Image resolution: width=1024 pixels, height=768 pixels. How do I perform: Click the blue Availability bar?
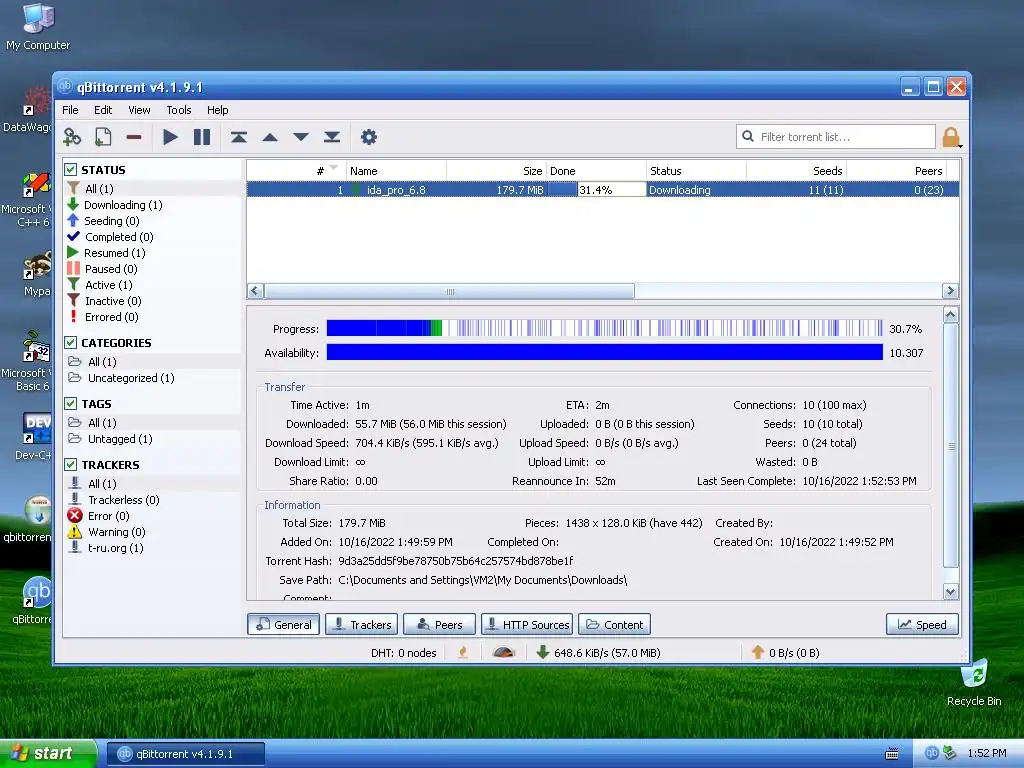(605, 353)
